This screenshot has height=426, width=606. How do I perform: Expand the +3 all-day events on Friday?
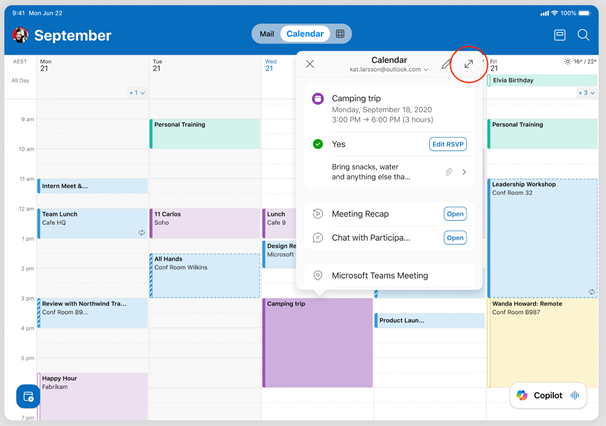pyautogui.click(x=587, y=93)
